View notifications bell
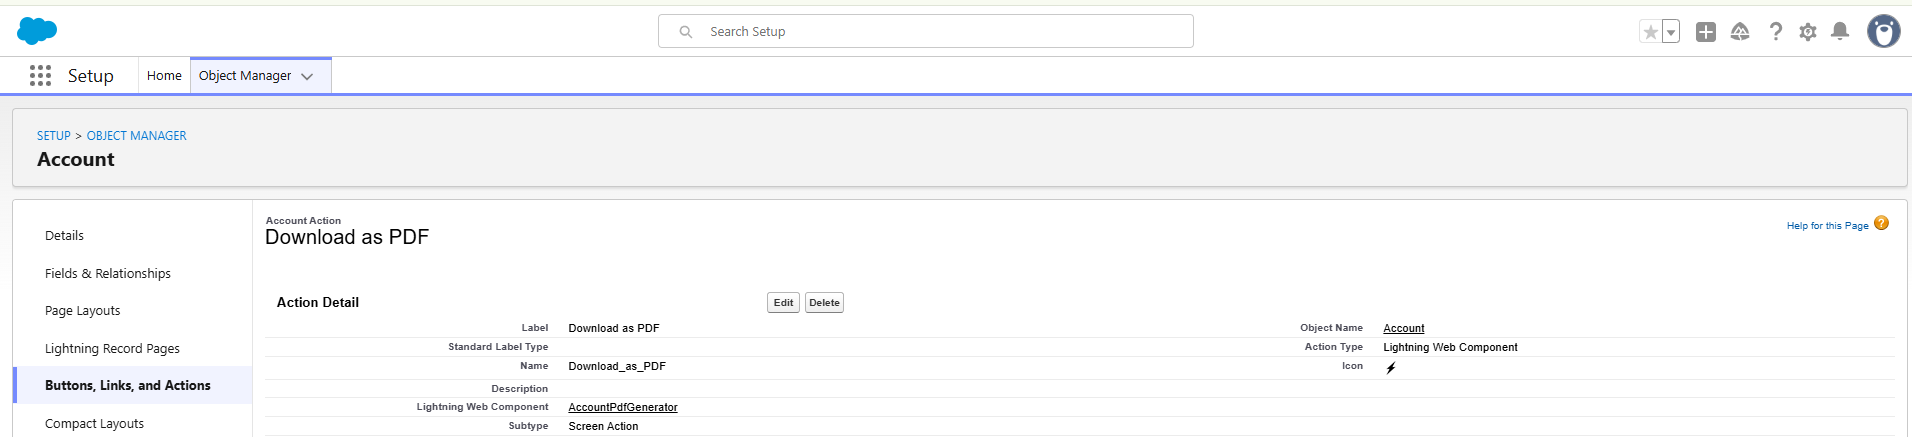The image size is (1912, 437). [x=1840, y=32]
